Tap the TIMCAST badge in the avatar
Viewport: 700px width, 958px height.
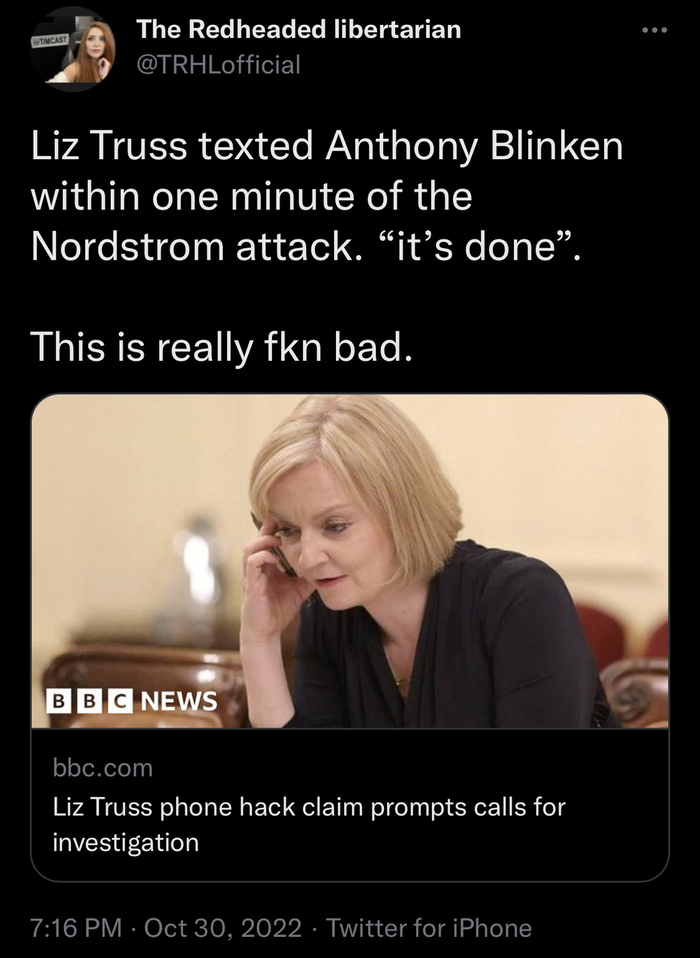coord(53,40)
